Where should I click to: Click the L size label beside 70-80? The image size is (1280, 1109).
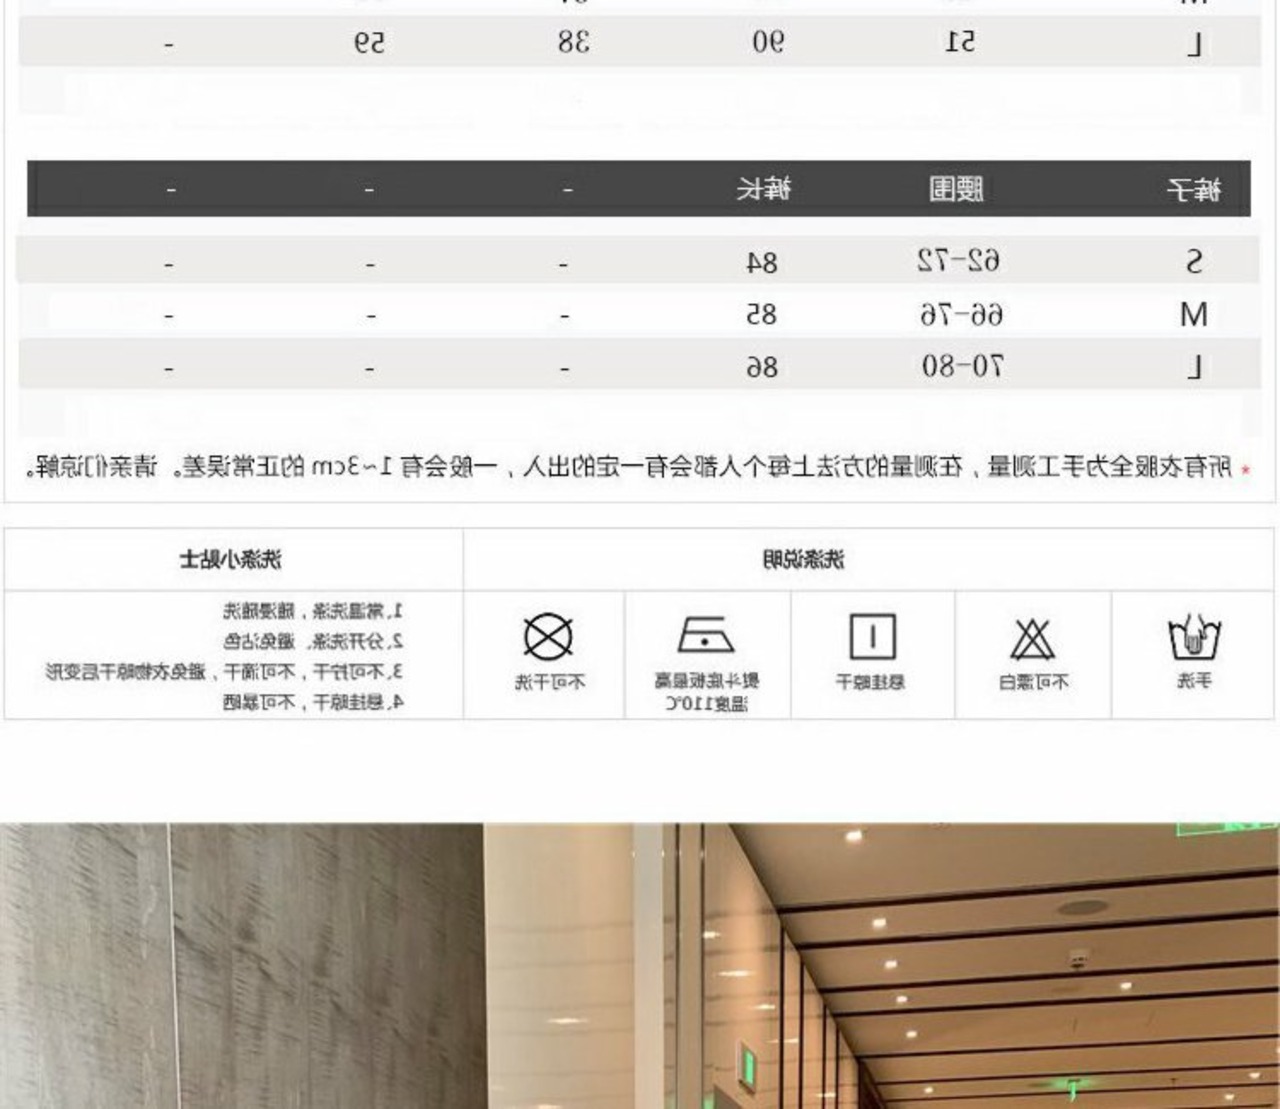(1194, 368)
